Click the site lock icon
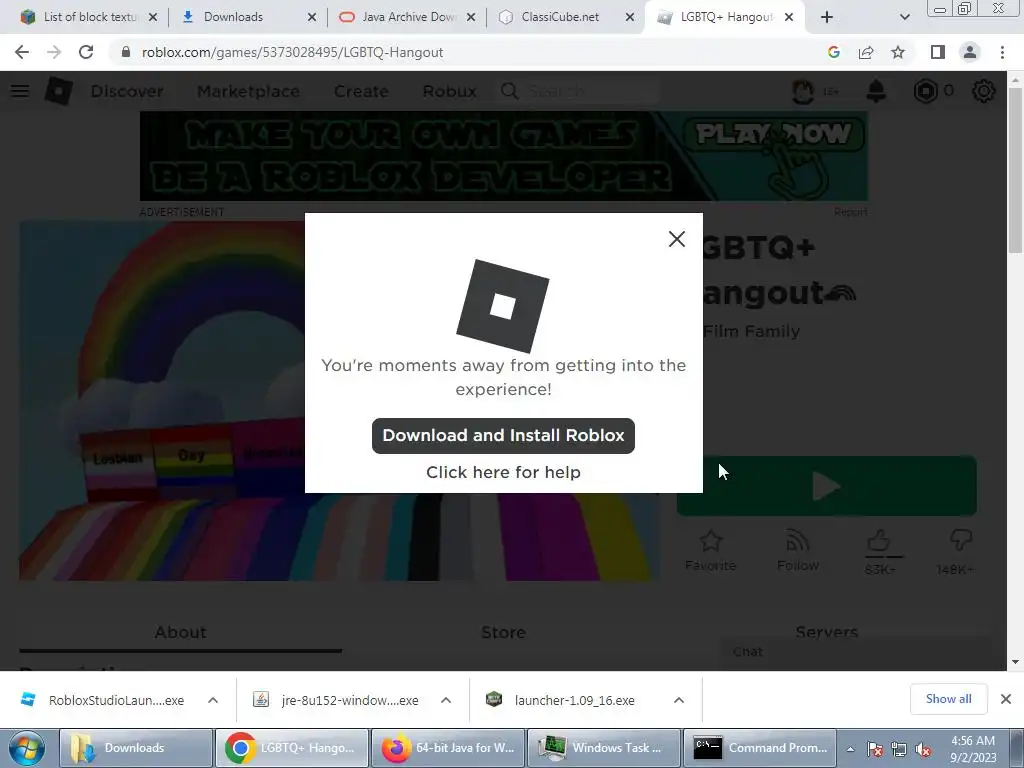1024x768 pixels. 125,52
